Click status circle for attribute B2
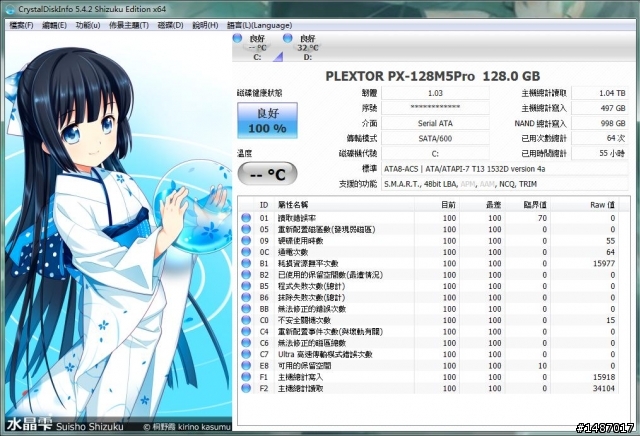This screenshot has height=436, width=640. pos(246,275)
